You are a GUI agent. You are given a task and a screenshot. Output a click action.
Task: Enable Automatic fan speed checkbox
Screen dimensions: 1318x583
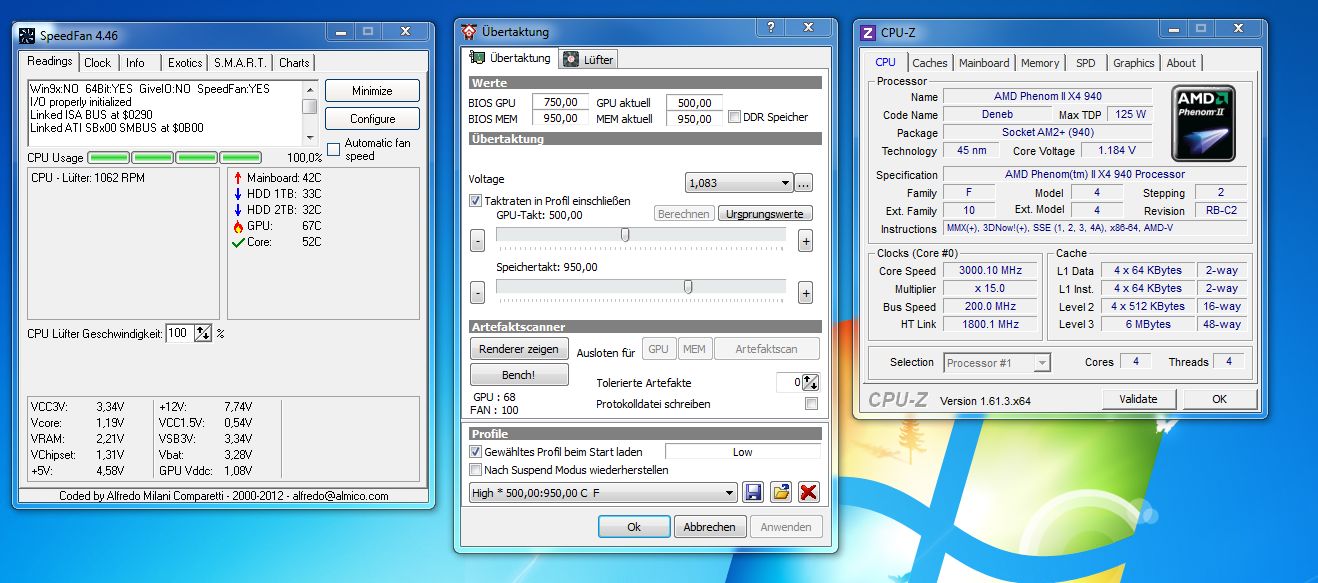(334, 150)
